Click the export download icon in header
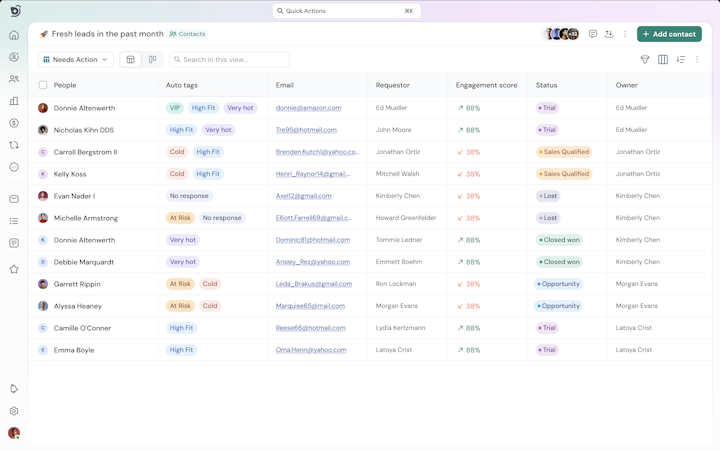The image size is (720, 450). (609, 34)
